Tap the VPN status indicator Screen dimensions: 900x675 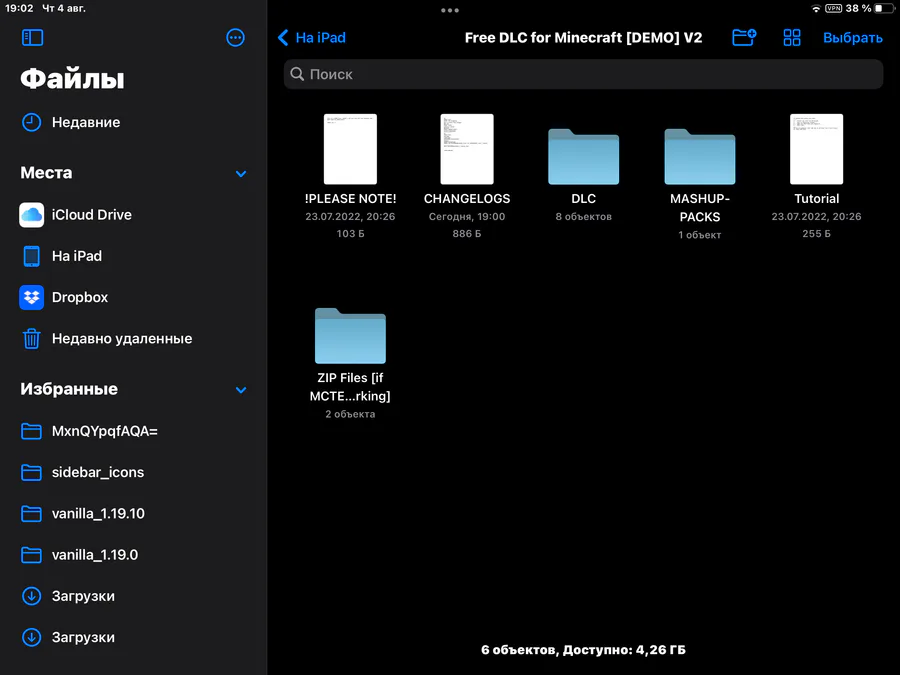point(833,9)
